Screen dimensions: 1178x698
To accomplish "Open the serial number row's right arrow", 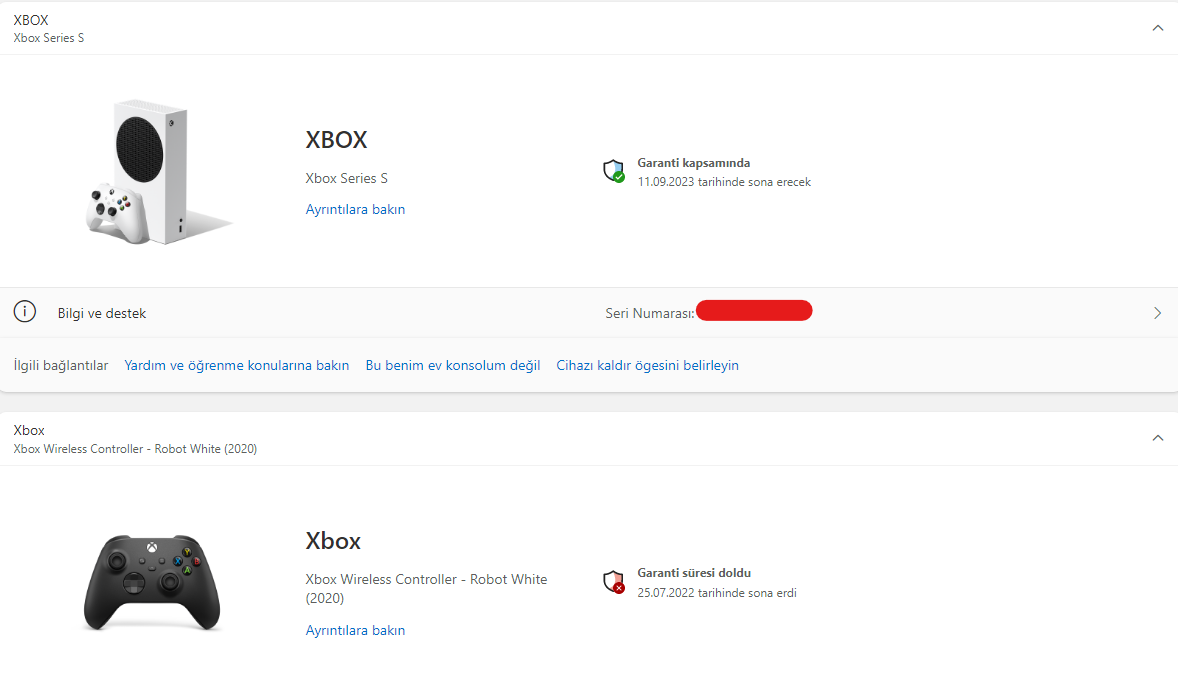I will [1157, 313].
